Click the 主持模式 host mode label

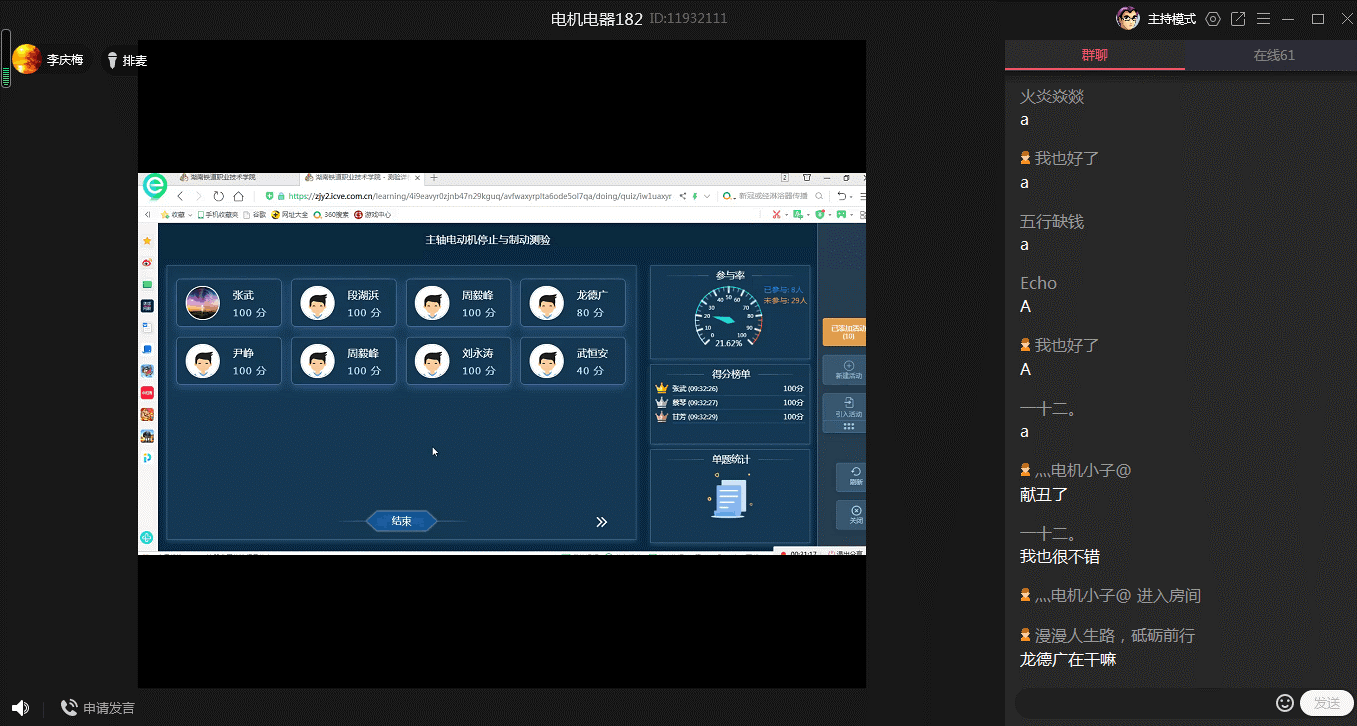1172,19
